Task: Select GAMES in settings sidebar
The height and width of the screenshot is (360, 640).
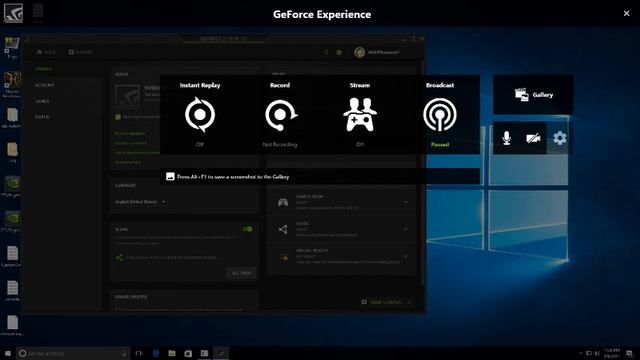Action: pos(42,101)
